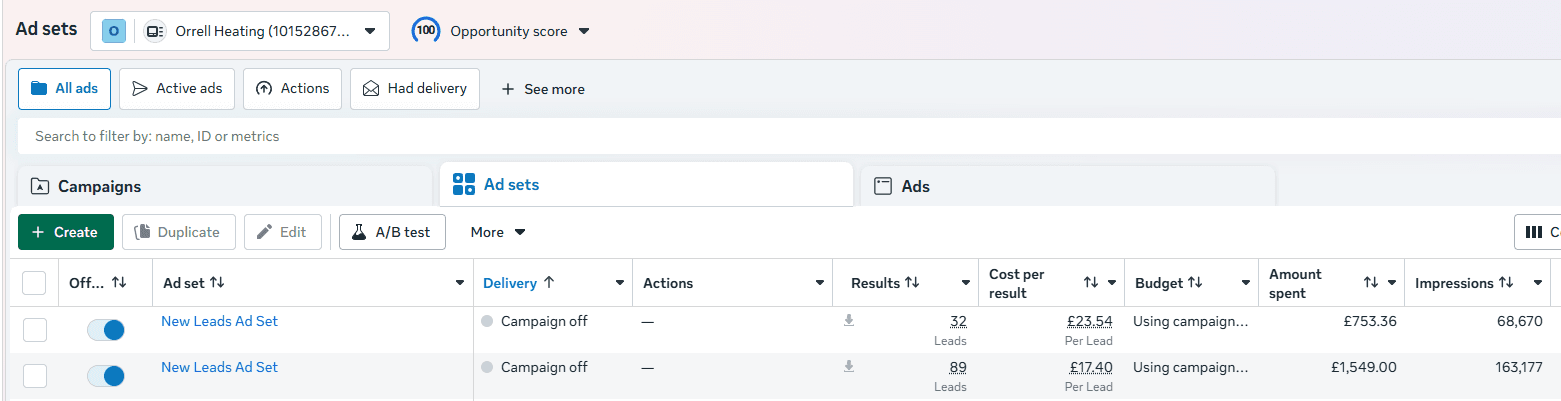Screen dimensions: 1561x401
Task: Tick the select-all checkbox in header
Action: pos(34,283)
